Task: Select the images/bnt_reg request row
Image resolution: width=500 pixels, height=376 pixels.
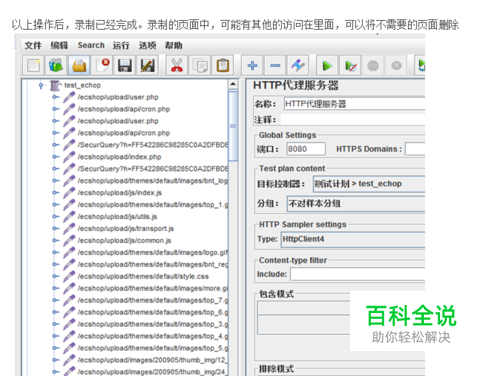Action: [x=153, y=264]
